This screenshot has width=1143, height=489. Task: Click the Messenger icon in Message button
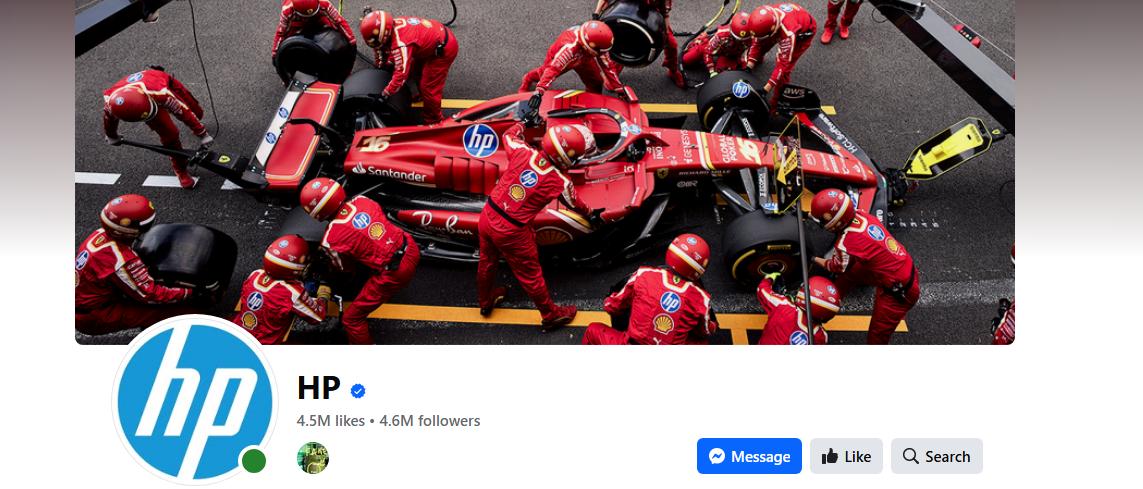click(717, 456)
